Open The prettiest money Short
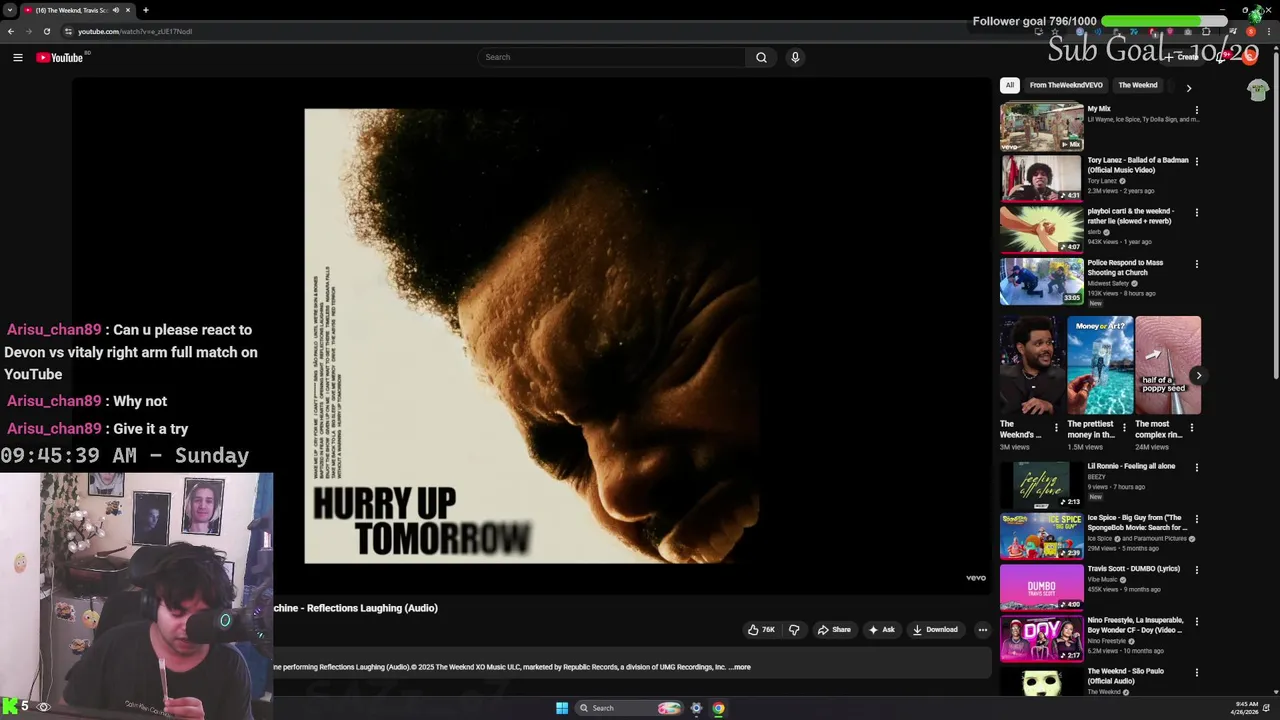Image resolution: width=1280 pixels, height=720 pixels. click(1100, 365)
